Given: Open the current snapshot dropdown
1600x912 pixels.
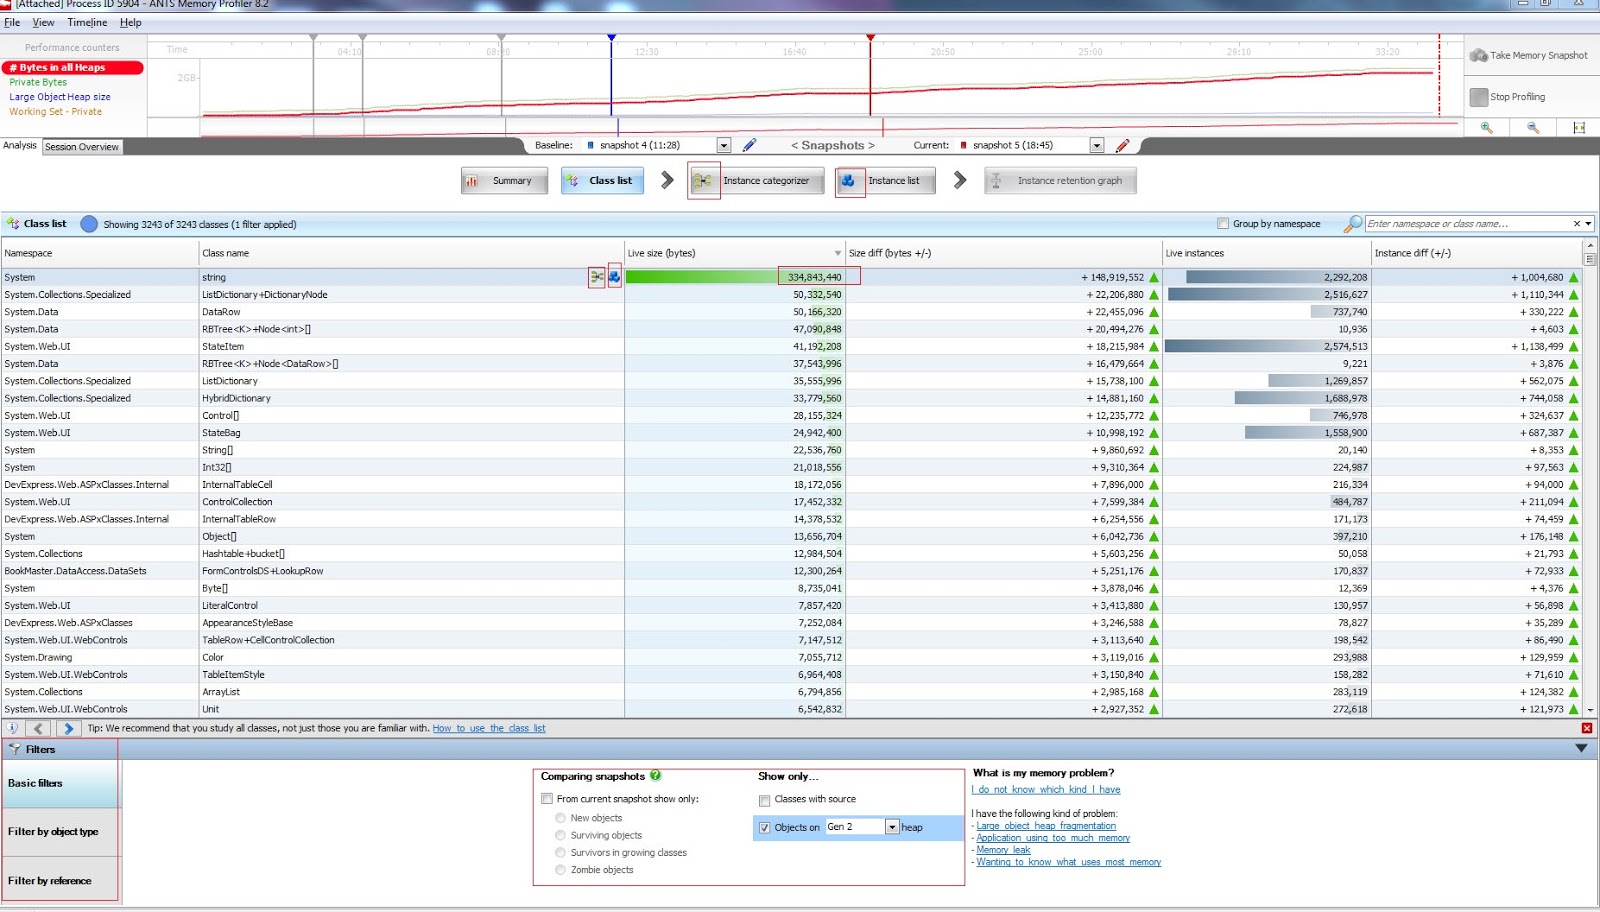Looking at the screenshot, I should pos(1096,146).
